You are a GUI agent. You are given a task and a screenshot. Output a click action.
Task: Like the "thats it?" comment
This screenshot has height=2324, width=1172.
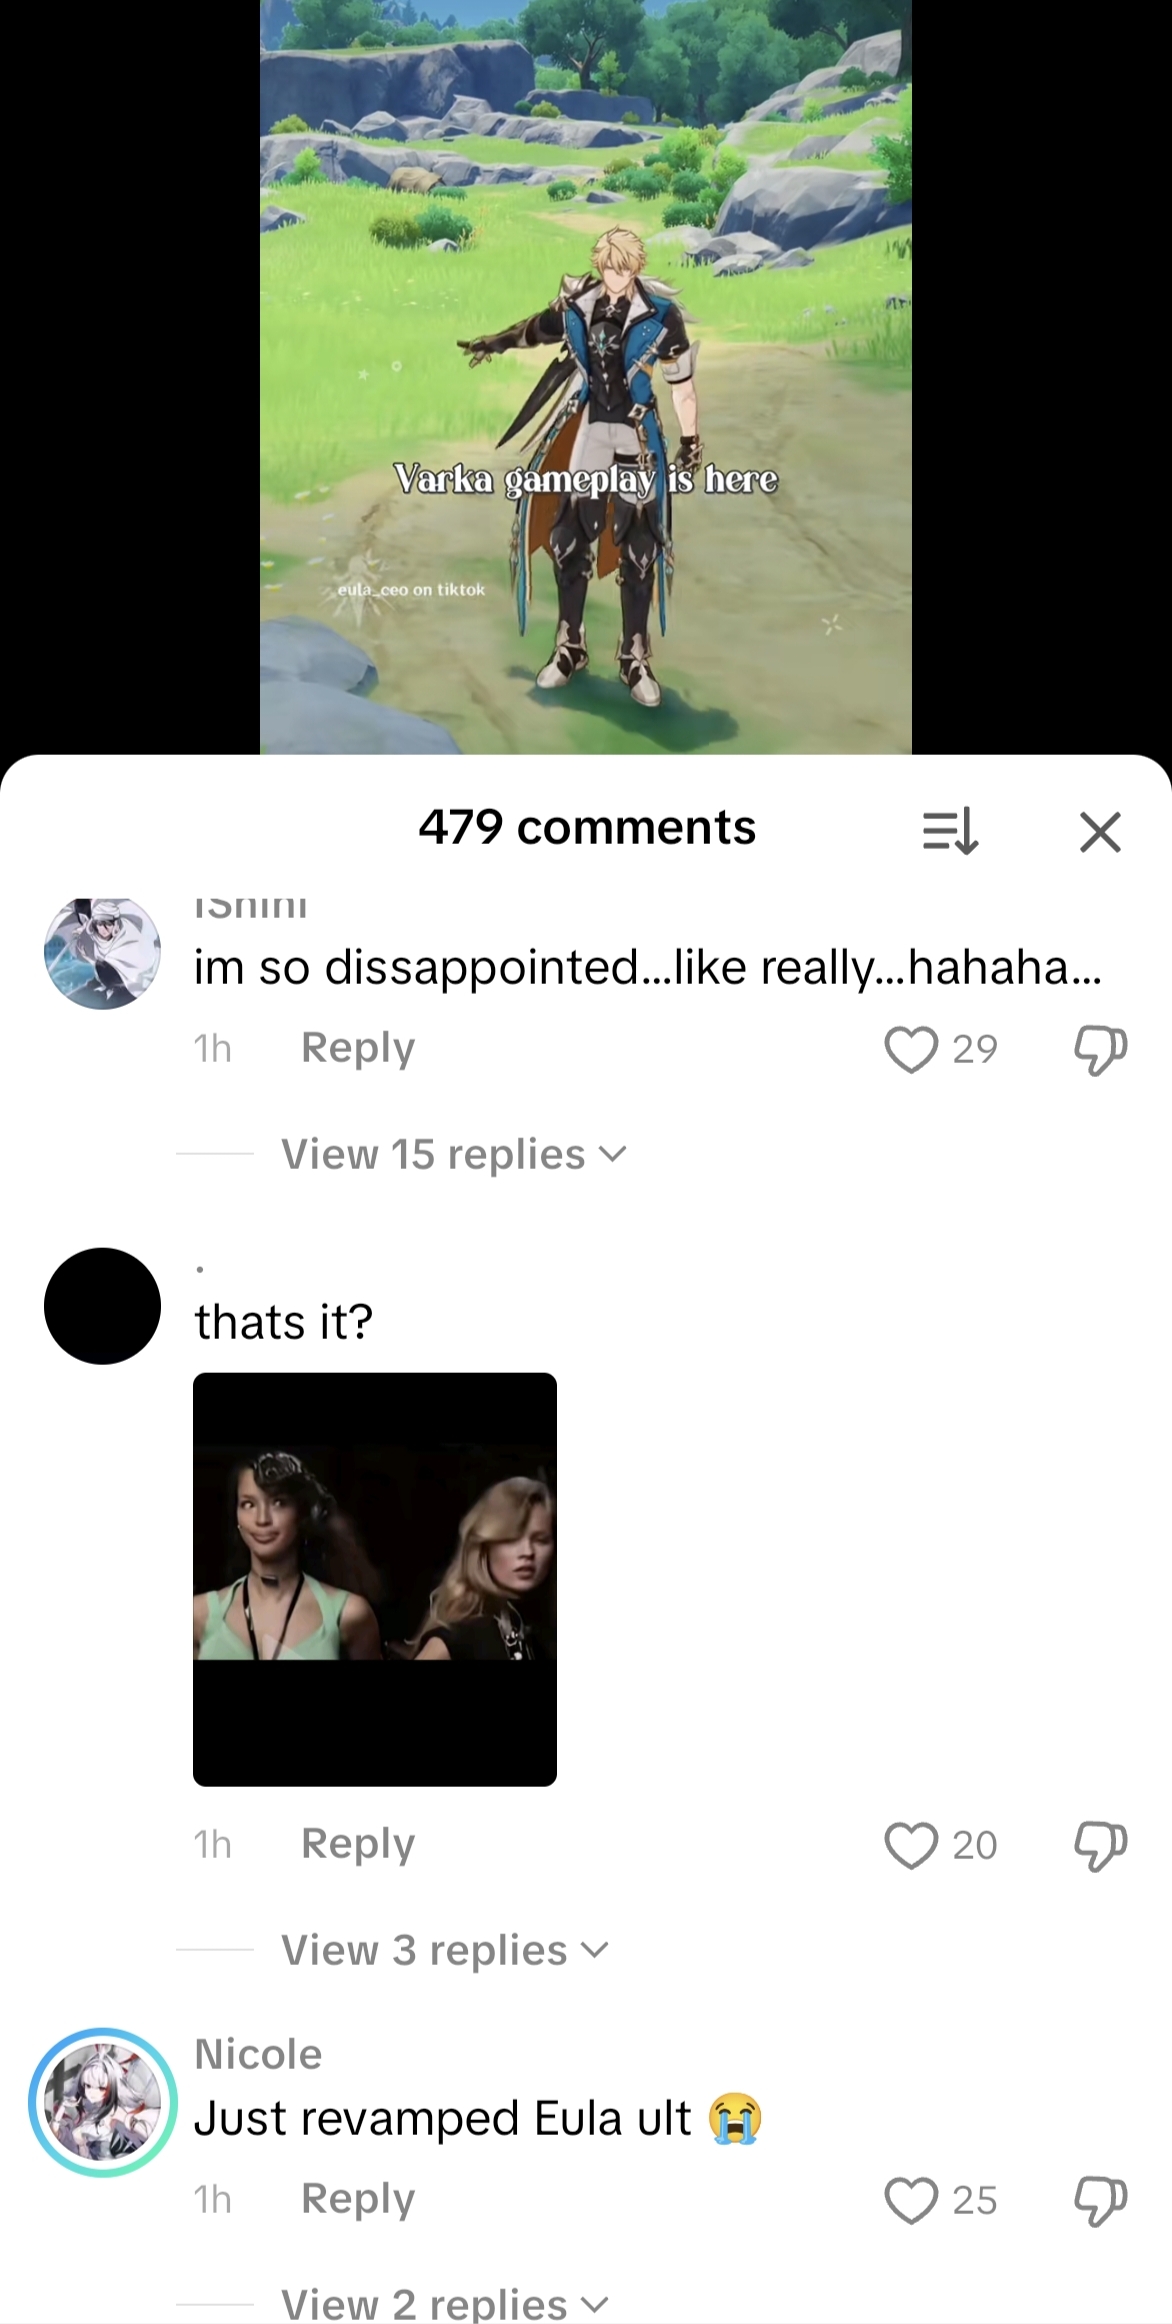click(911, 1845)
